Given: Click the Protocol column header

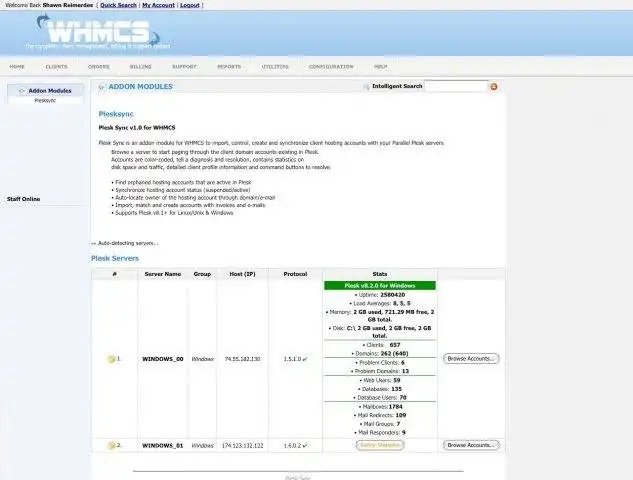Looking at the screenshot, I should click(295, 274).
